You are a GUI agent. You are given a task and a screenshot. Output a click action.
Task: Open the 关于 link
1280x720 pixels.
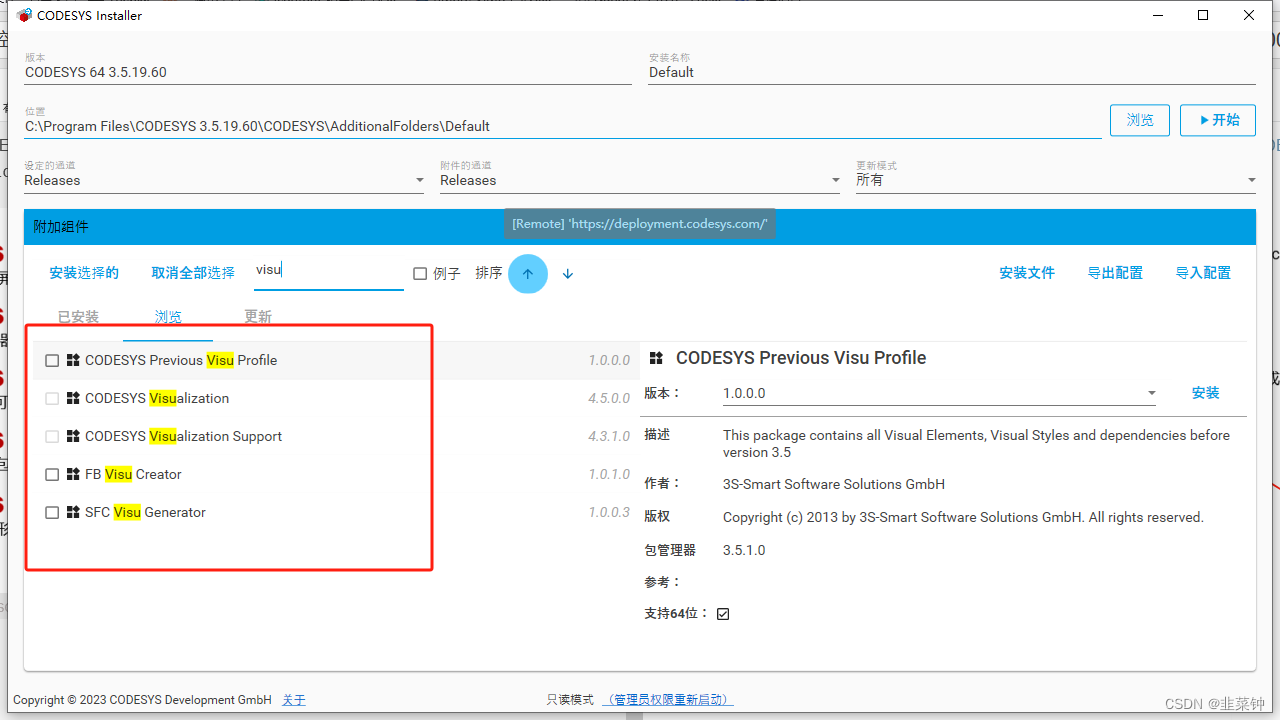coord(294,700)
